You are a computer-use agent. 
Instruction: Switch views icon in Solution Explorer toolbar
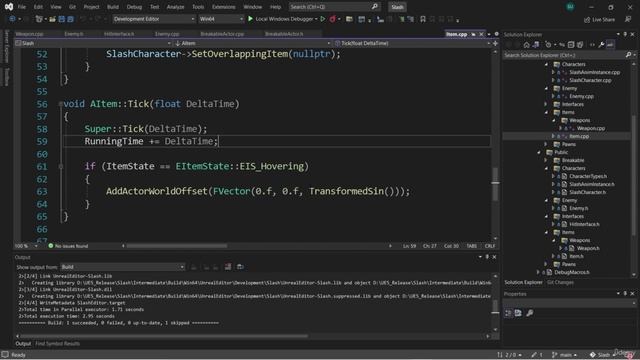point(536,45)
